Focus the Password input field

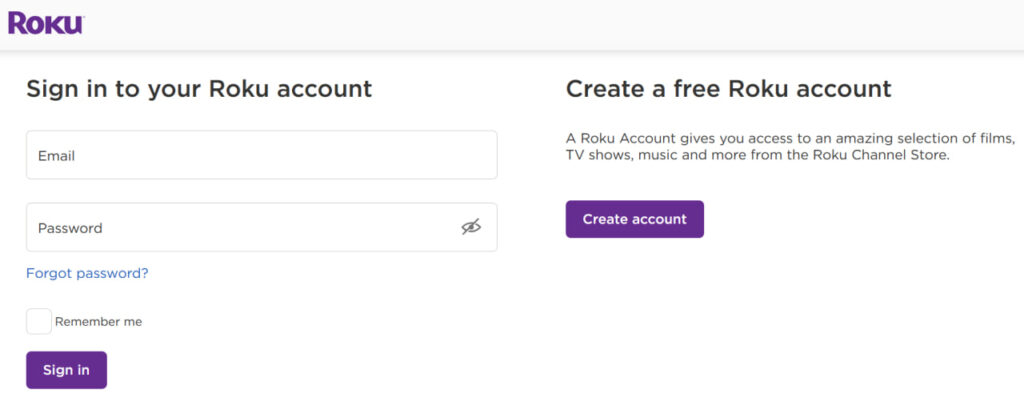[261, 227]
